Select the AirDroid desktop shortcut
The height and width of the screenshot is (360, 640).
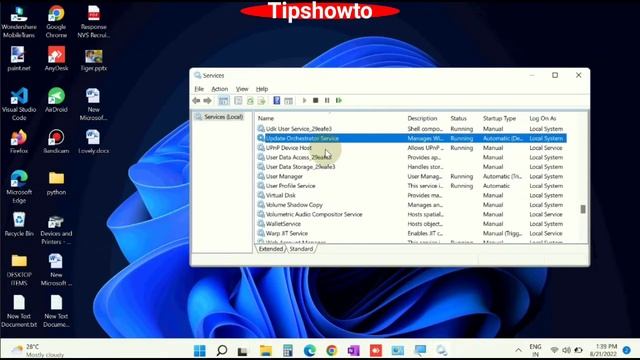point(56,100)
